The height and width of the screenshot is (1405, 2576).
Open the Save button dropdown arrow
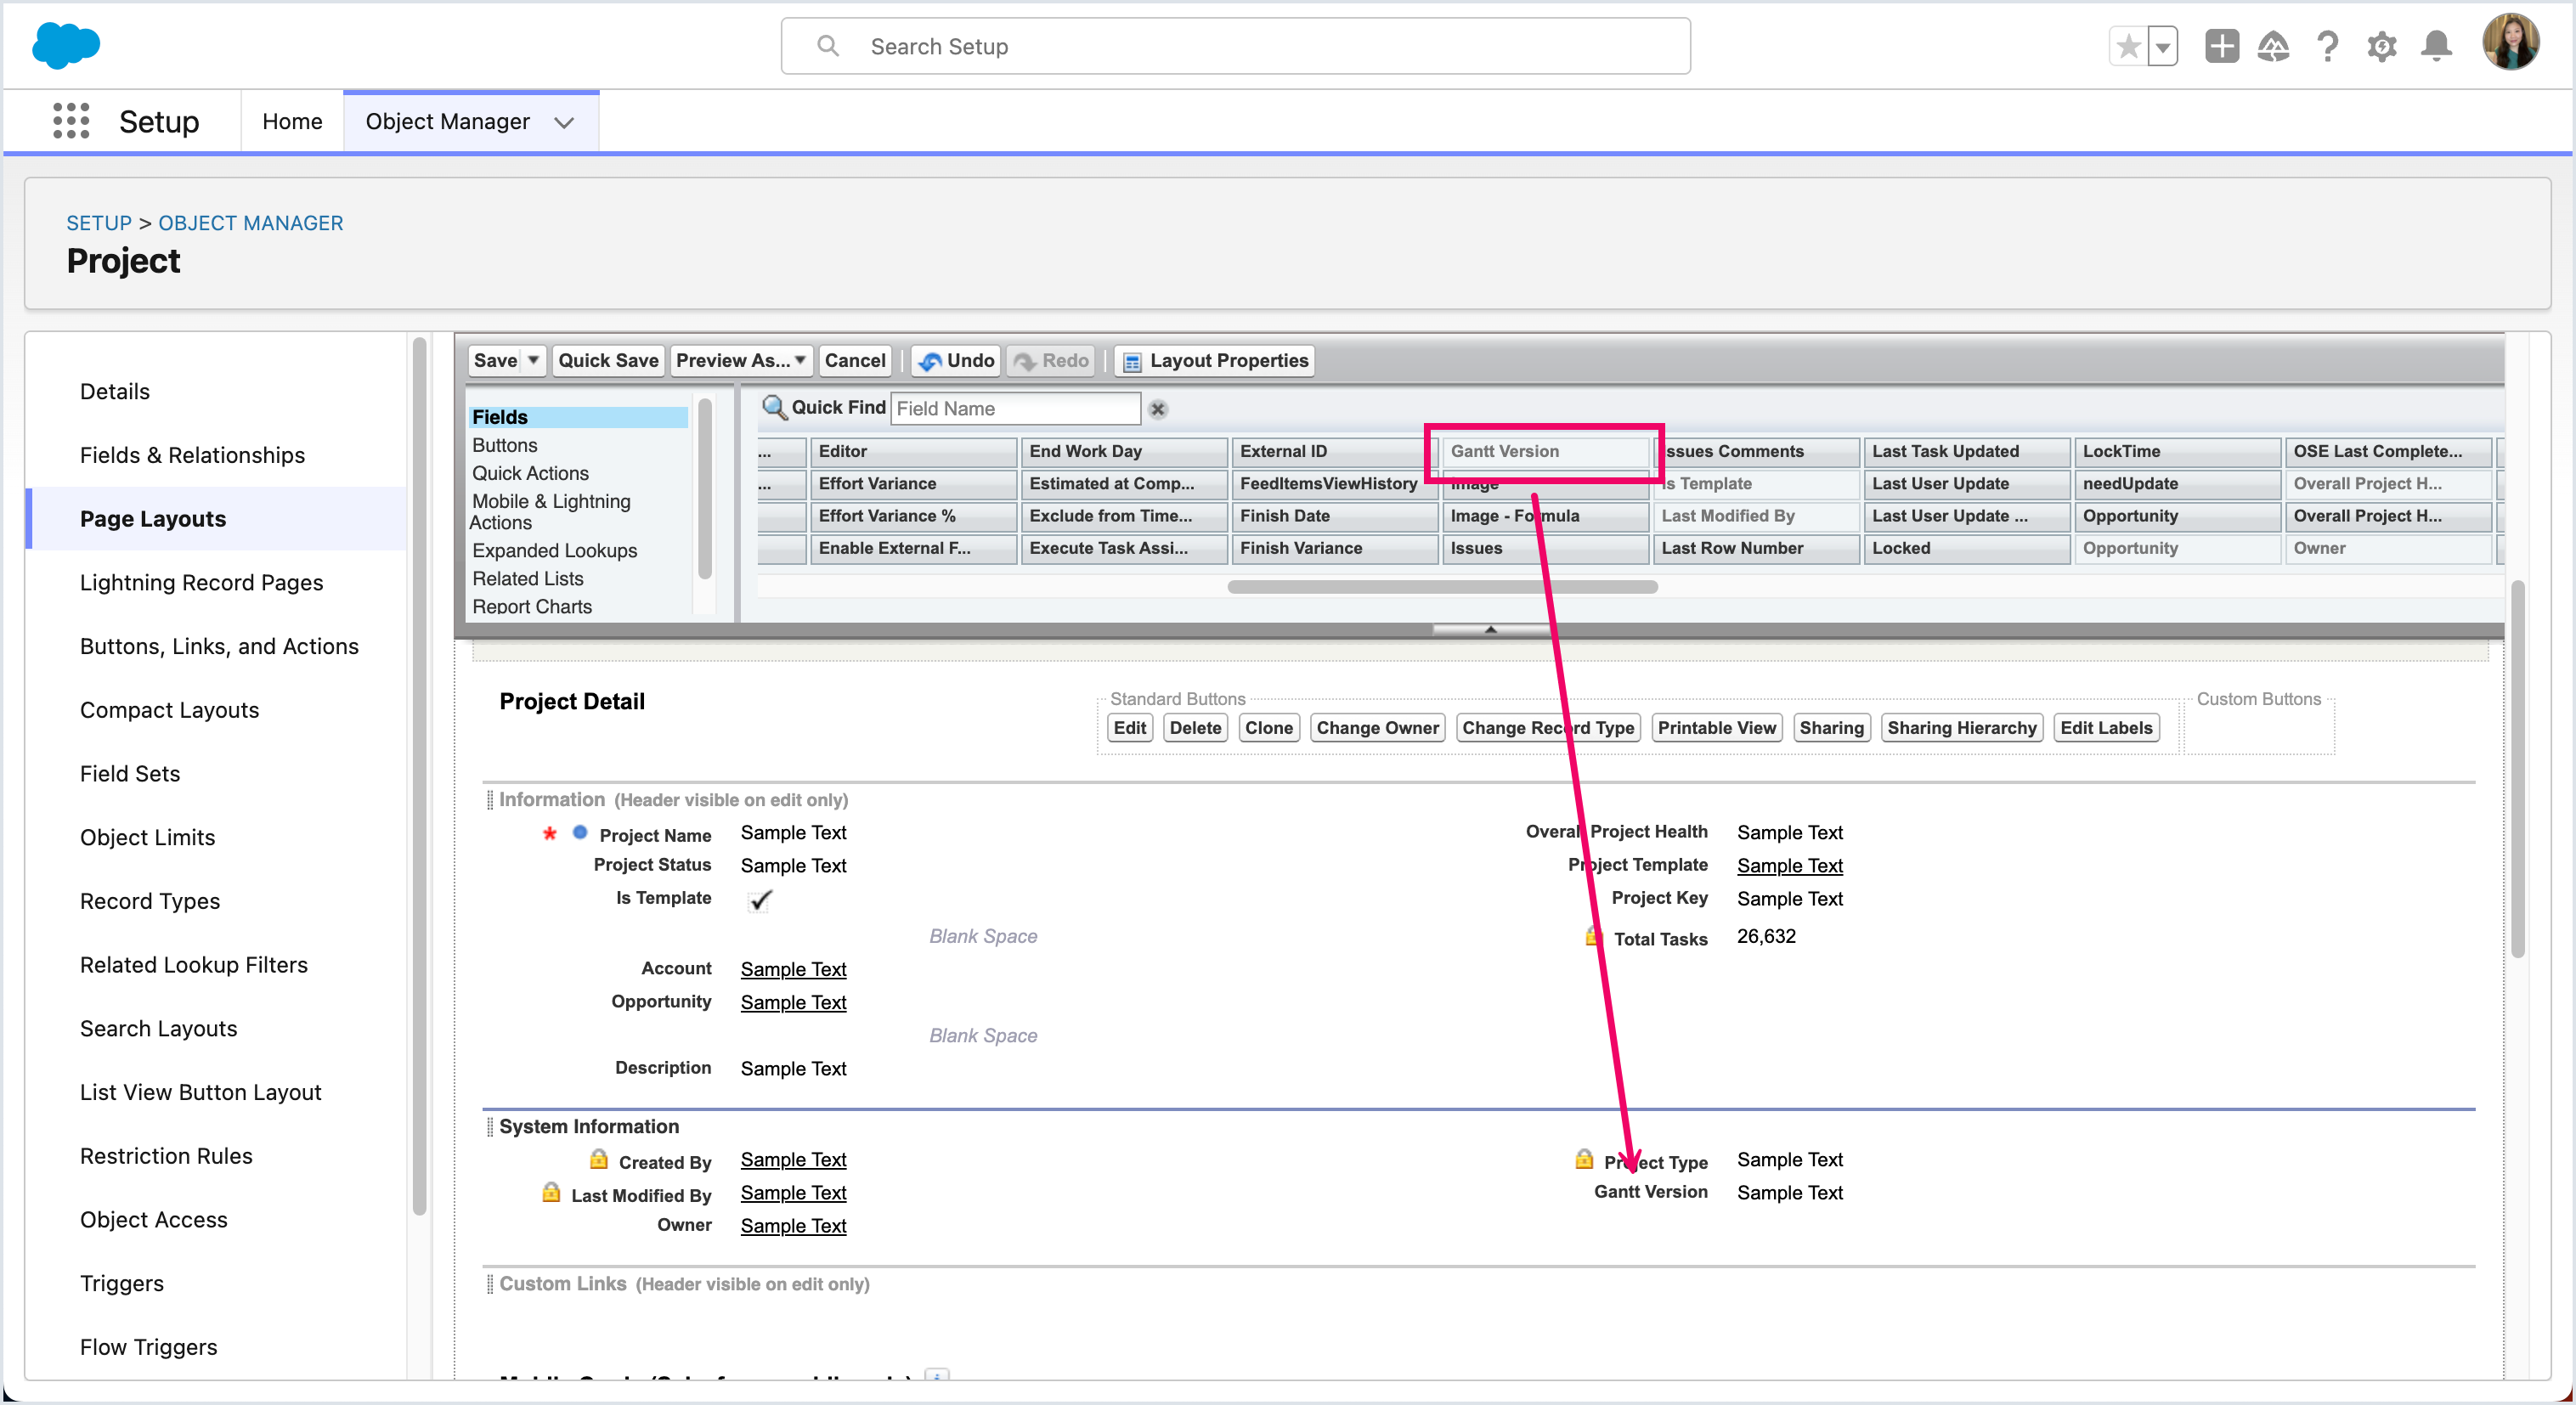coord(534,360)
